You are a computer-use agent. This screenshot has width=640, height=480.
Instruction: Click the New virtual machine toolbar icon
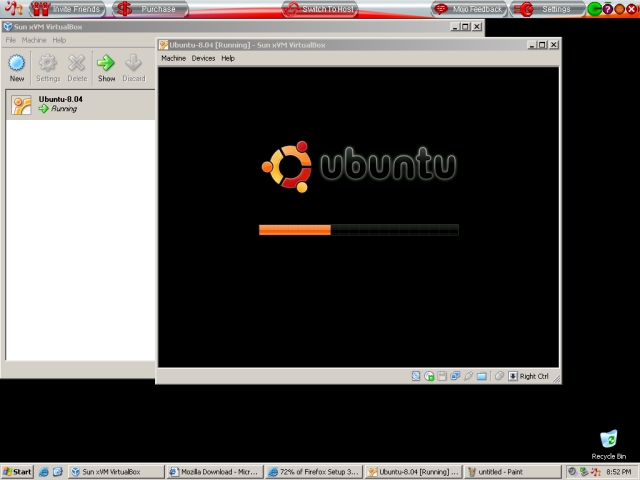[17, 63]
